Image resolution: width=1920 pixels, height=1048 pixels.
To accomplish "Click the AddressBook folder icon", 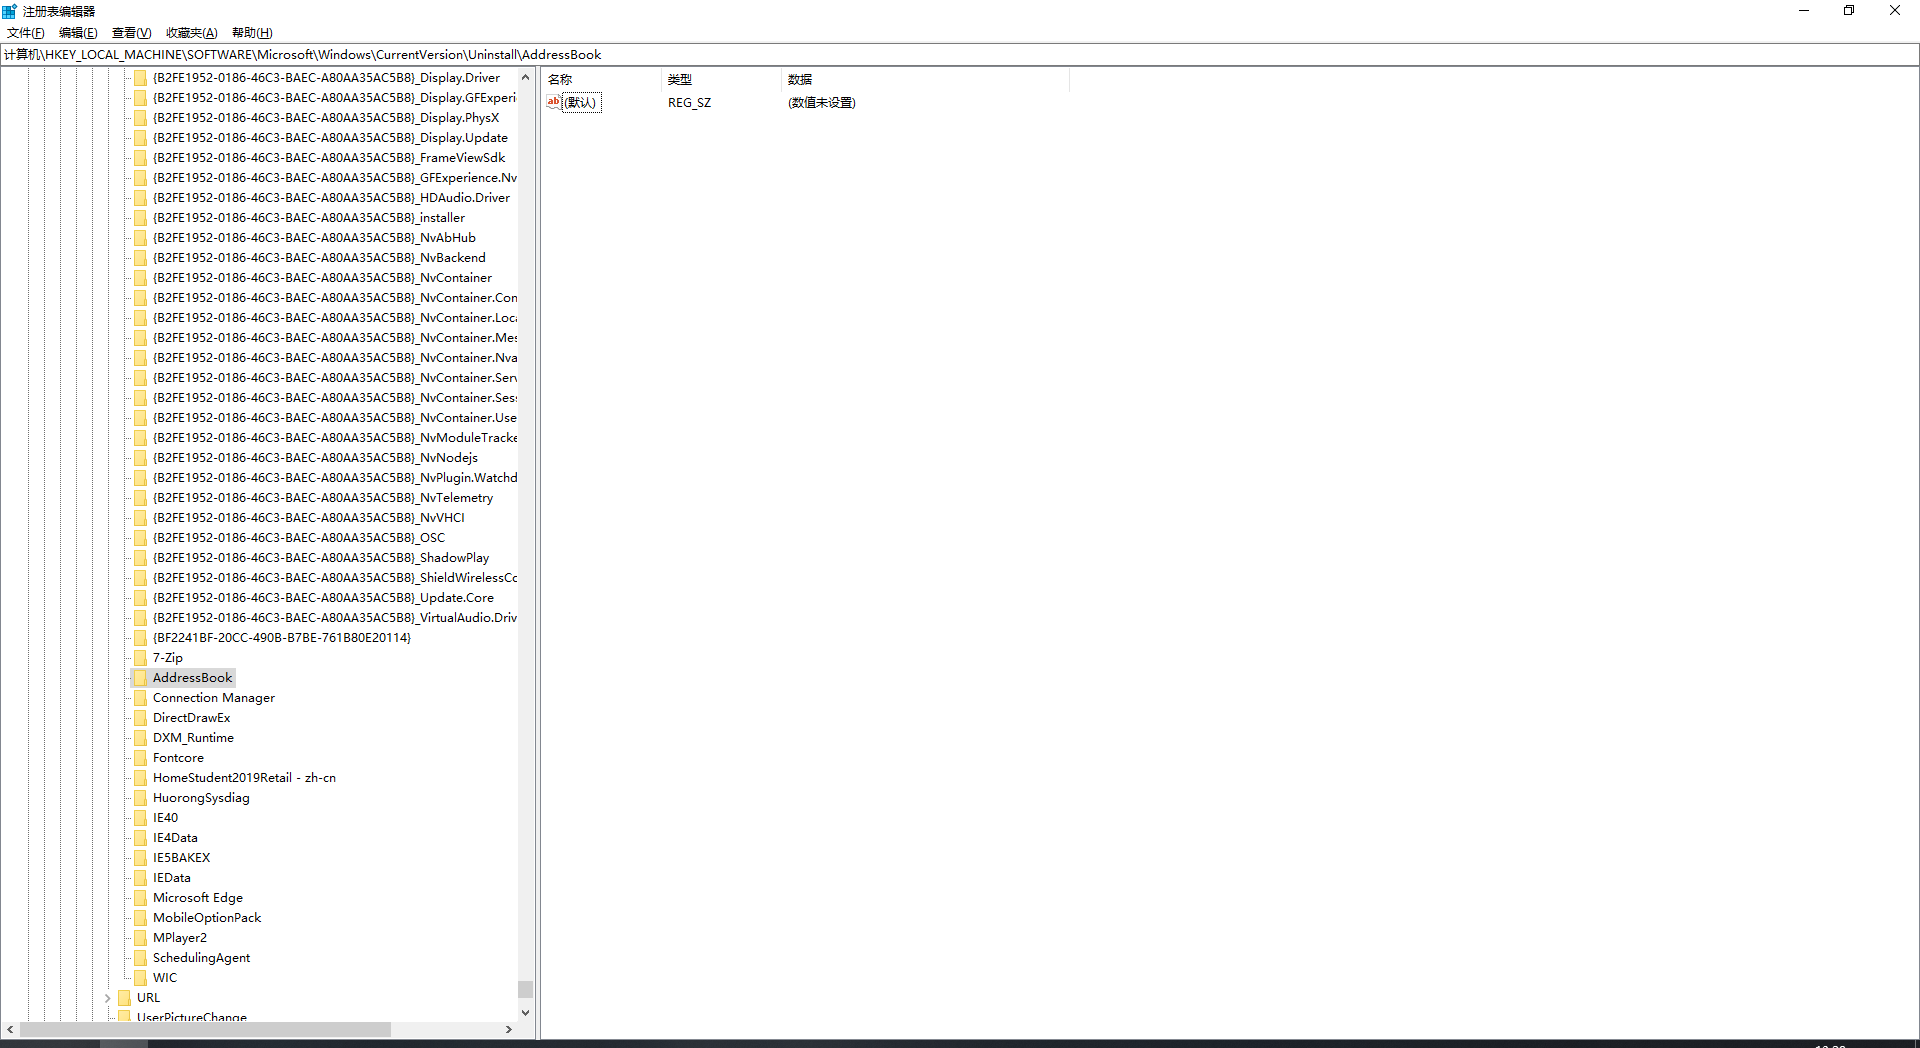I will (141, 677).
